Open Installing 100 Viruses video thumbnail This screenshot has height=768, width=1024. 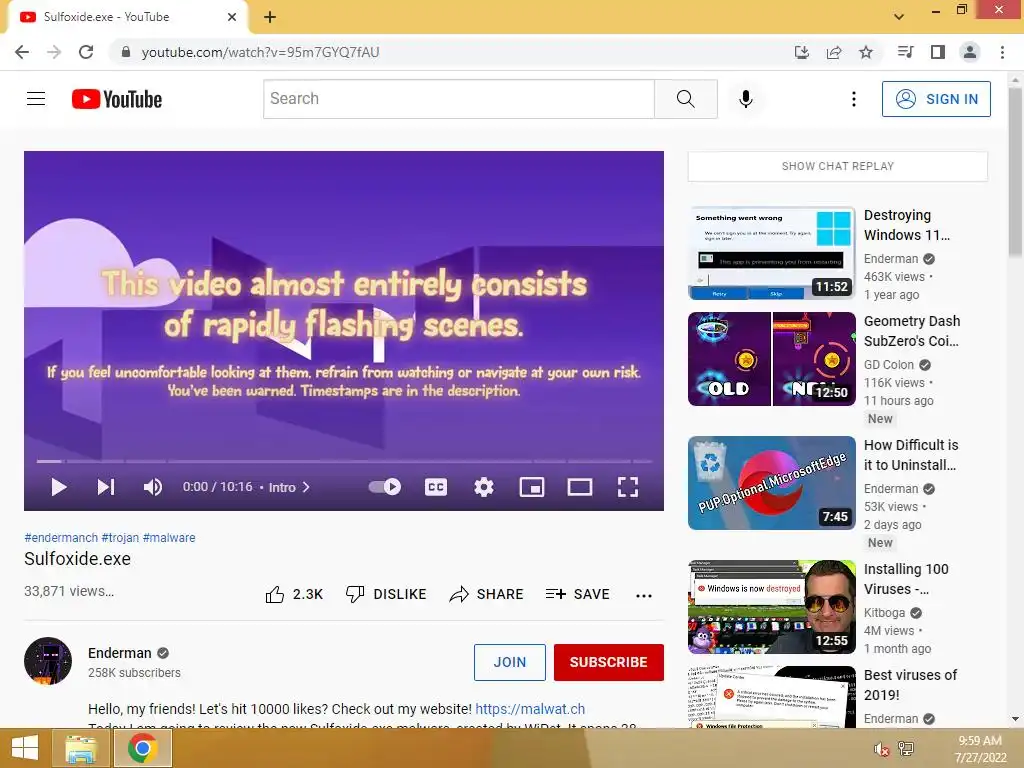tap(772, 607)
